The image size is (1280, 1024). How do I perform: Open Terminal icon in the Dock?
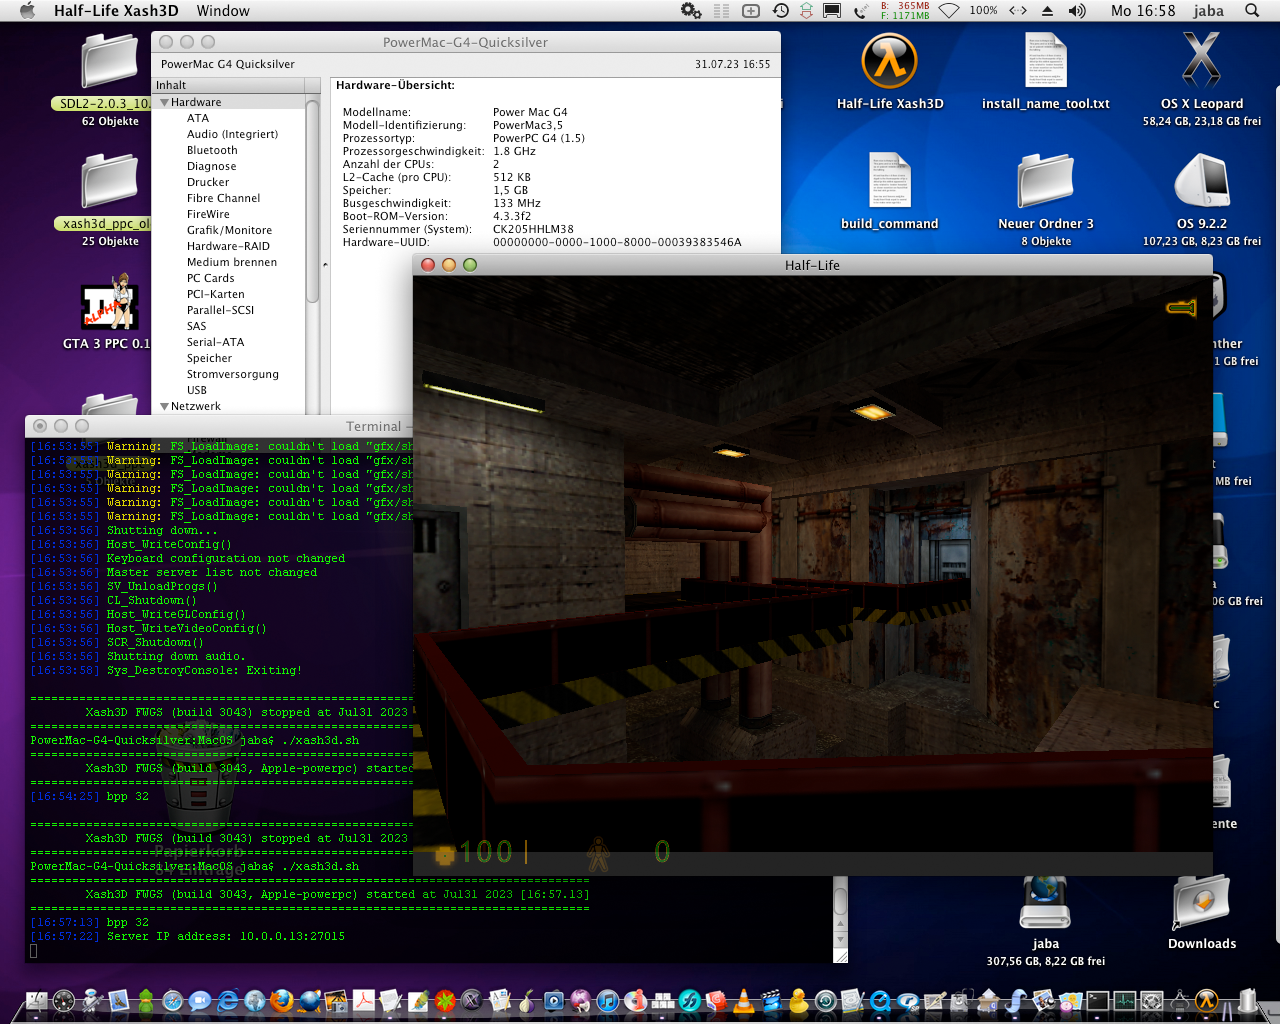click(1098, 1001)
